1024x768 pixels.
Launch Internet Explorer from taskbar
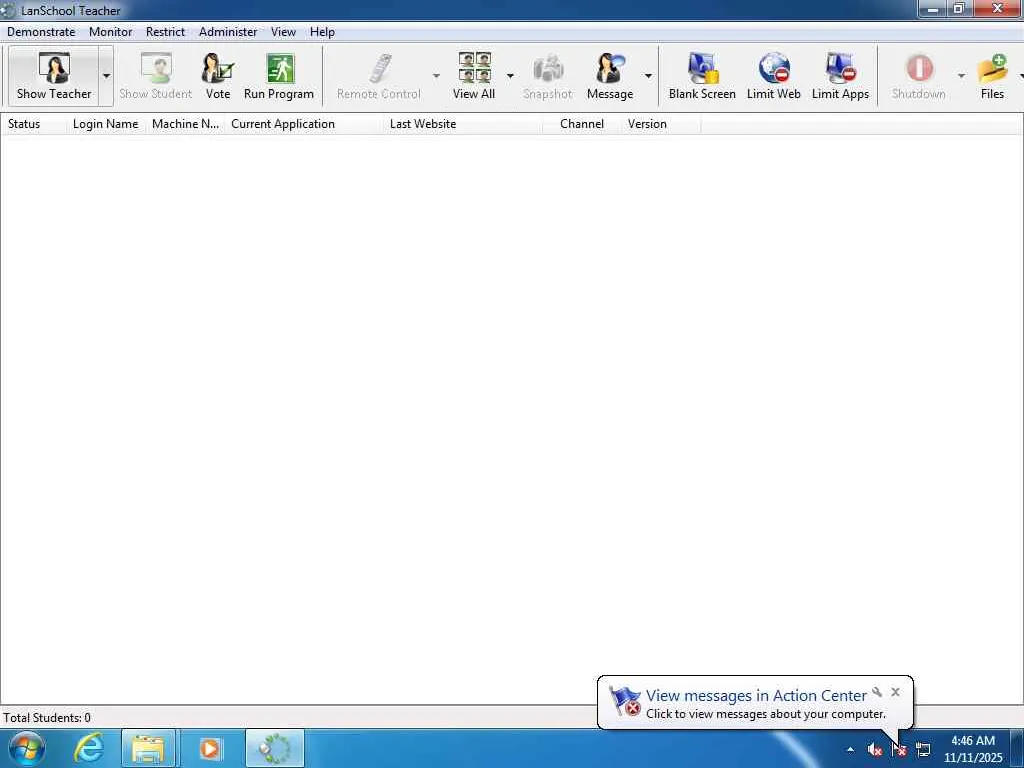coord(89,748)
